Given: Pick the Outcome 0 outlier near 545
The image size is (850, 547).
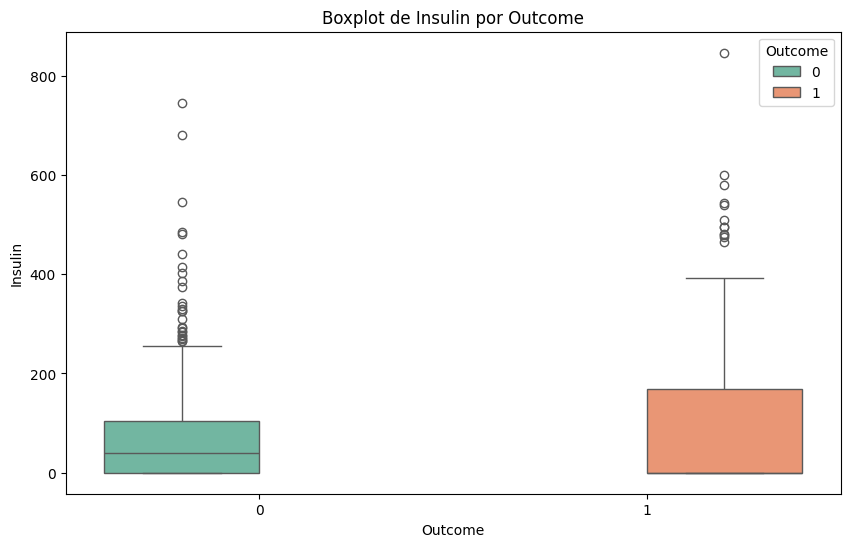Looking at the screenshot, I should tap(182, 202).
